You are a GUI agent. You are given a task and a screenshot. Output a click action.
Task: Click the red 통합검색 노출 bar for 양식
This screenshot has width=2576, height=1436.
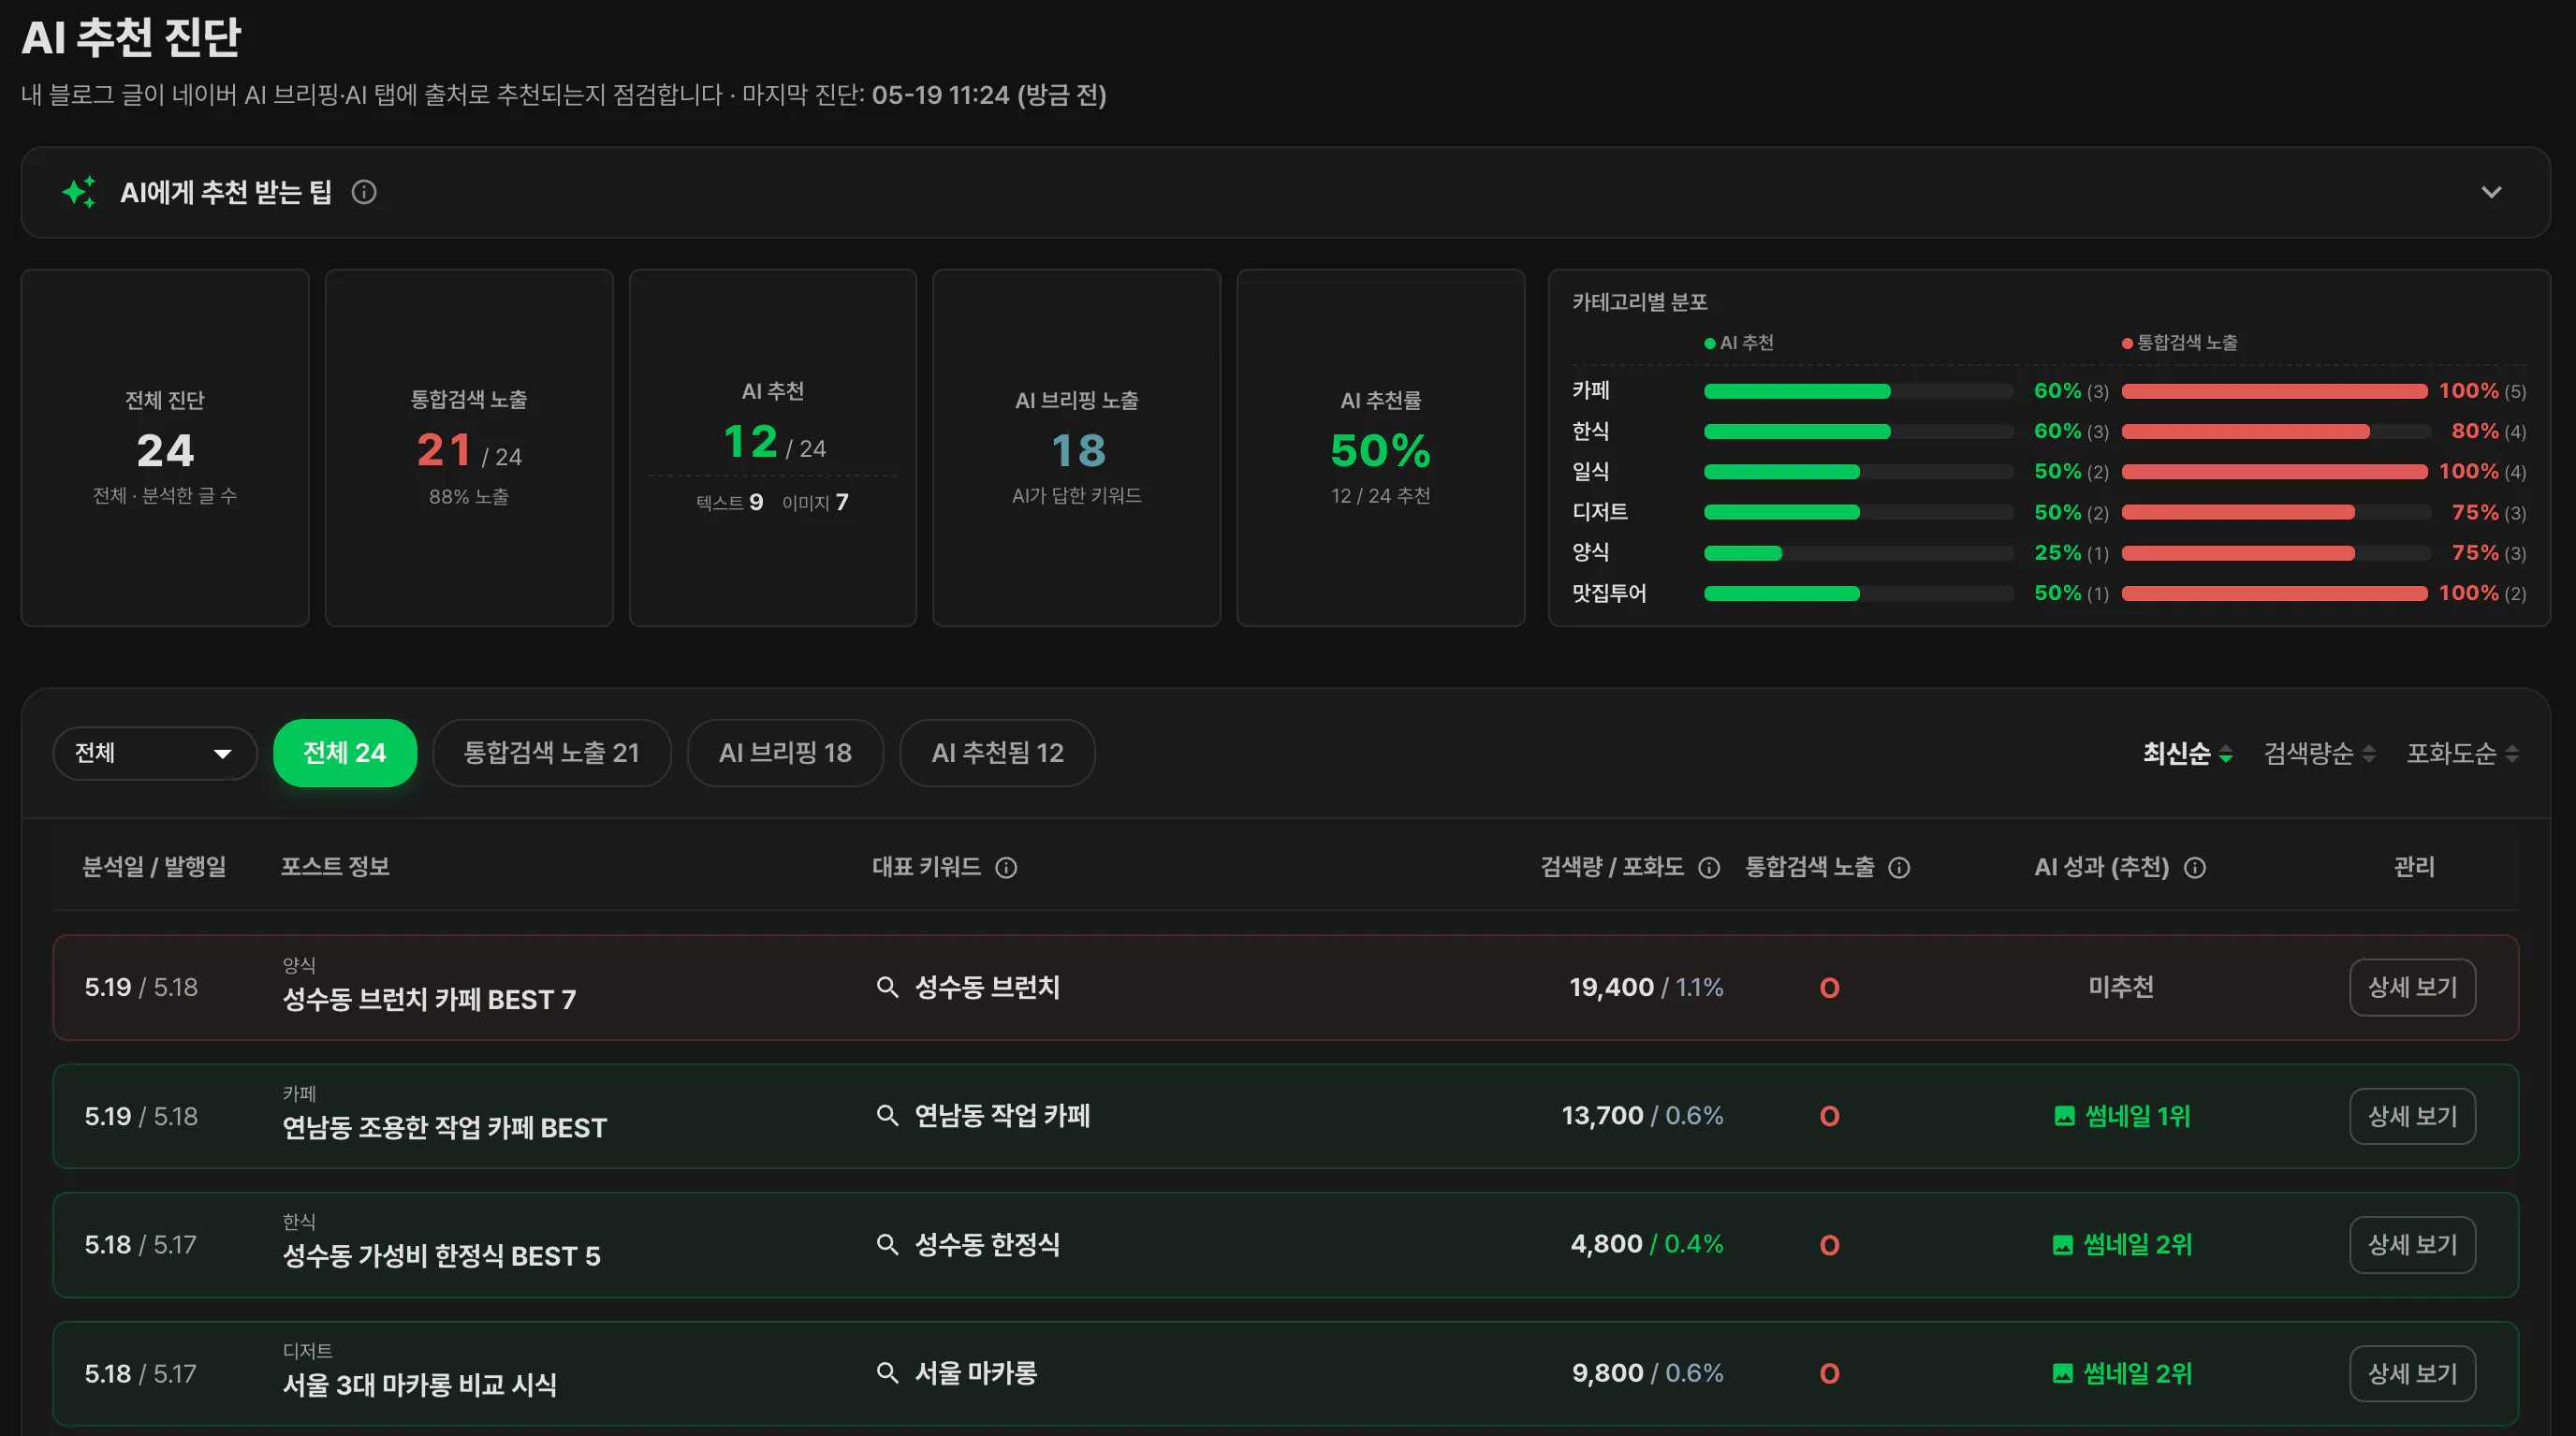pyautogui.click(x=2238, y=553)
